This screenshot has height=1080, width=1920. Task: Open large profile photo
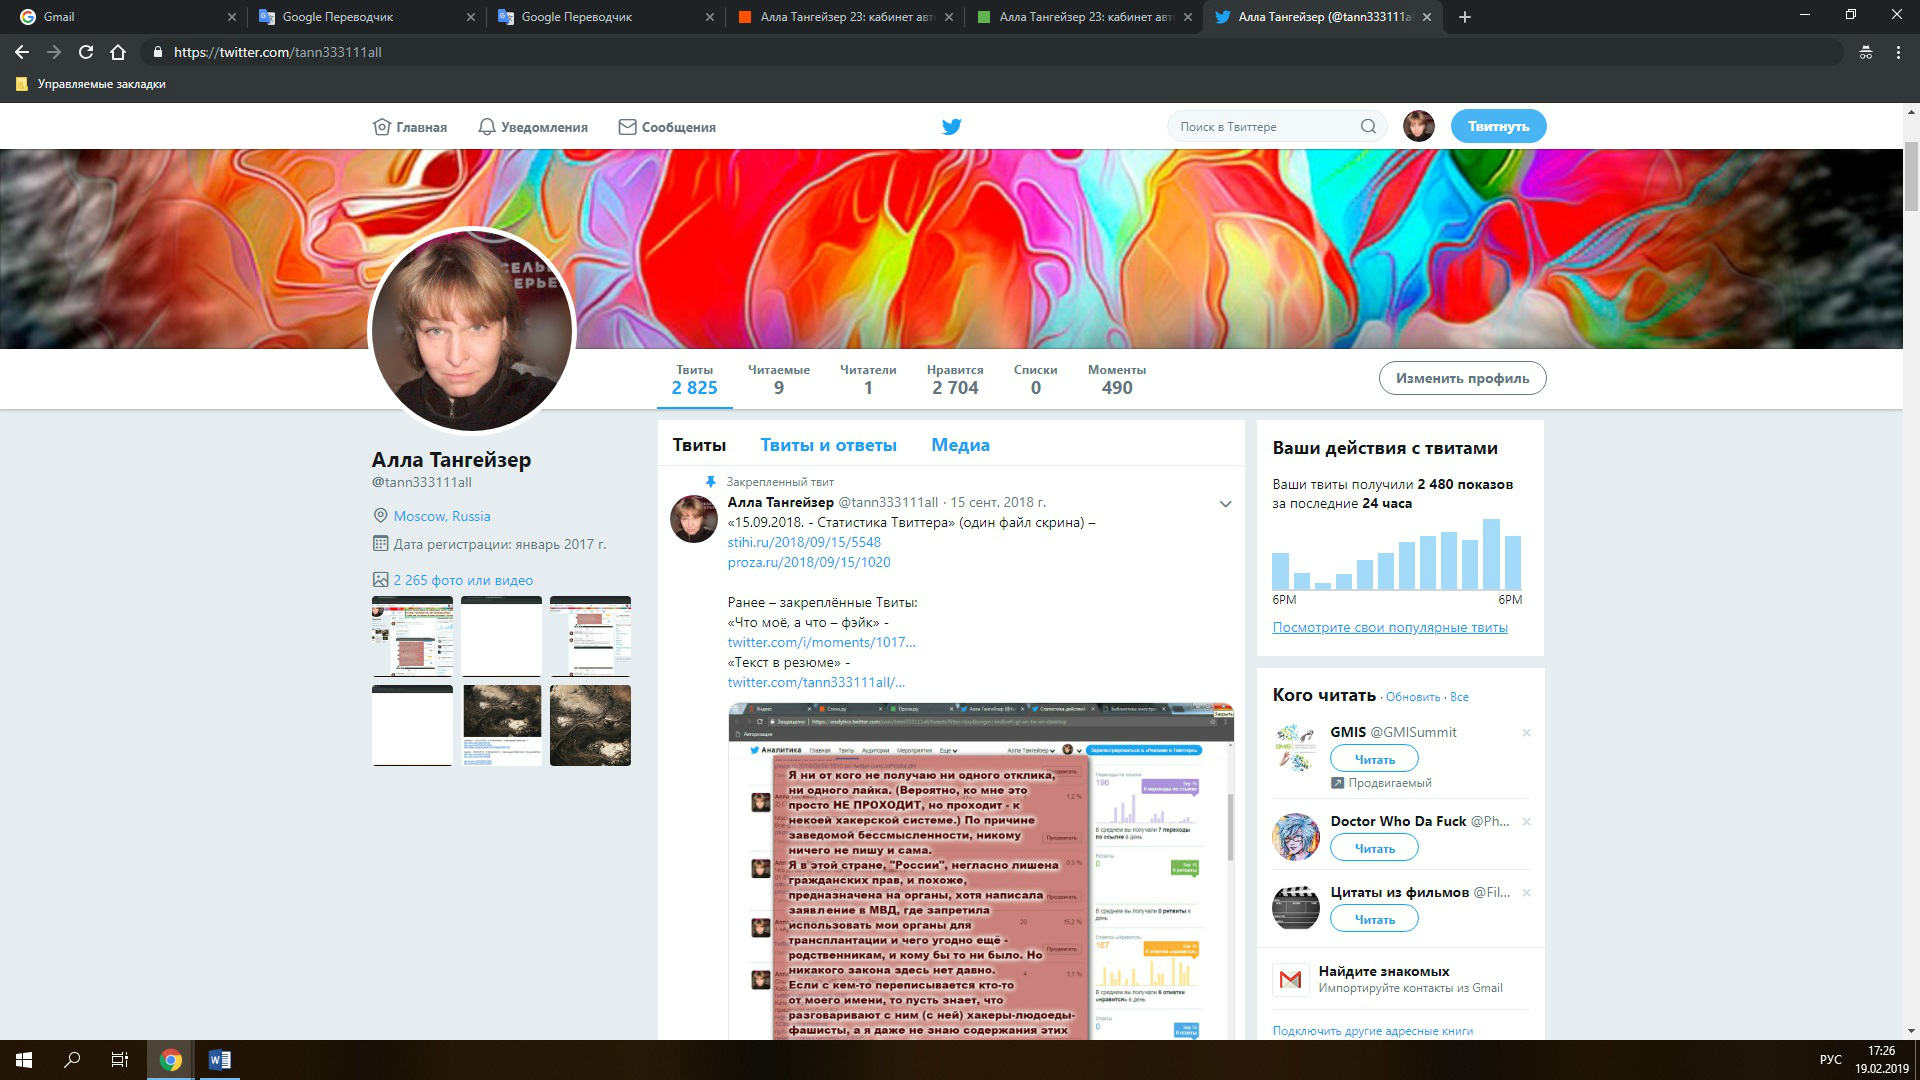pos(472,330)
